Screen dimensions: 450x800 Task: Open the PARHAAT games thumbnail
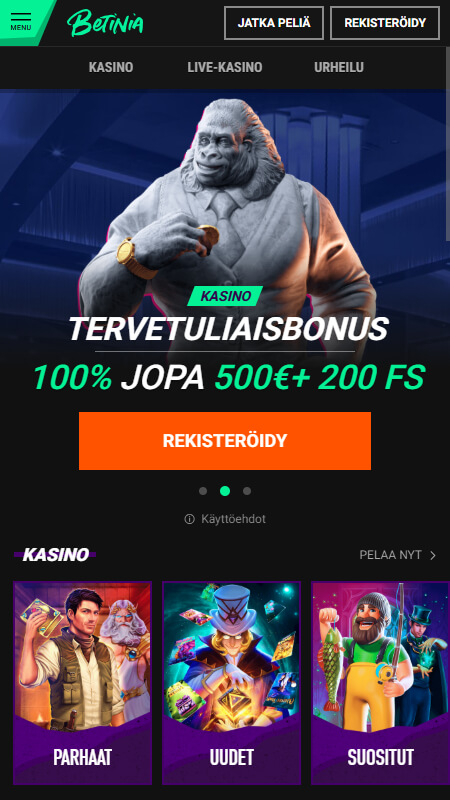[83, 683]
